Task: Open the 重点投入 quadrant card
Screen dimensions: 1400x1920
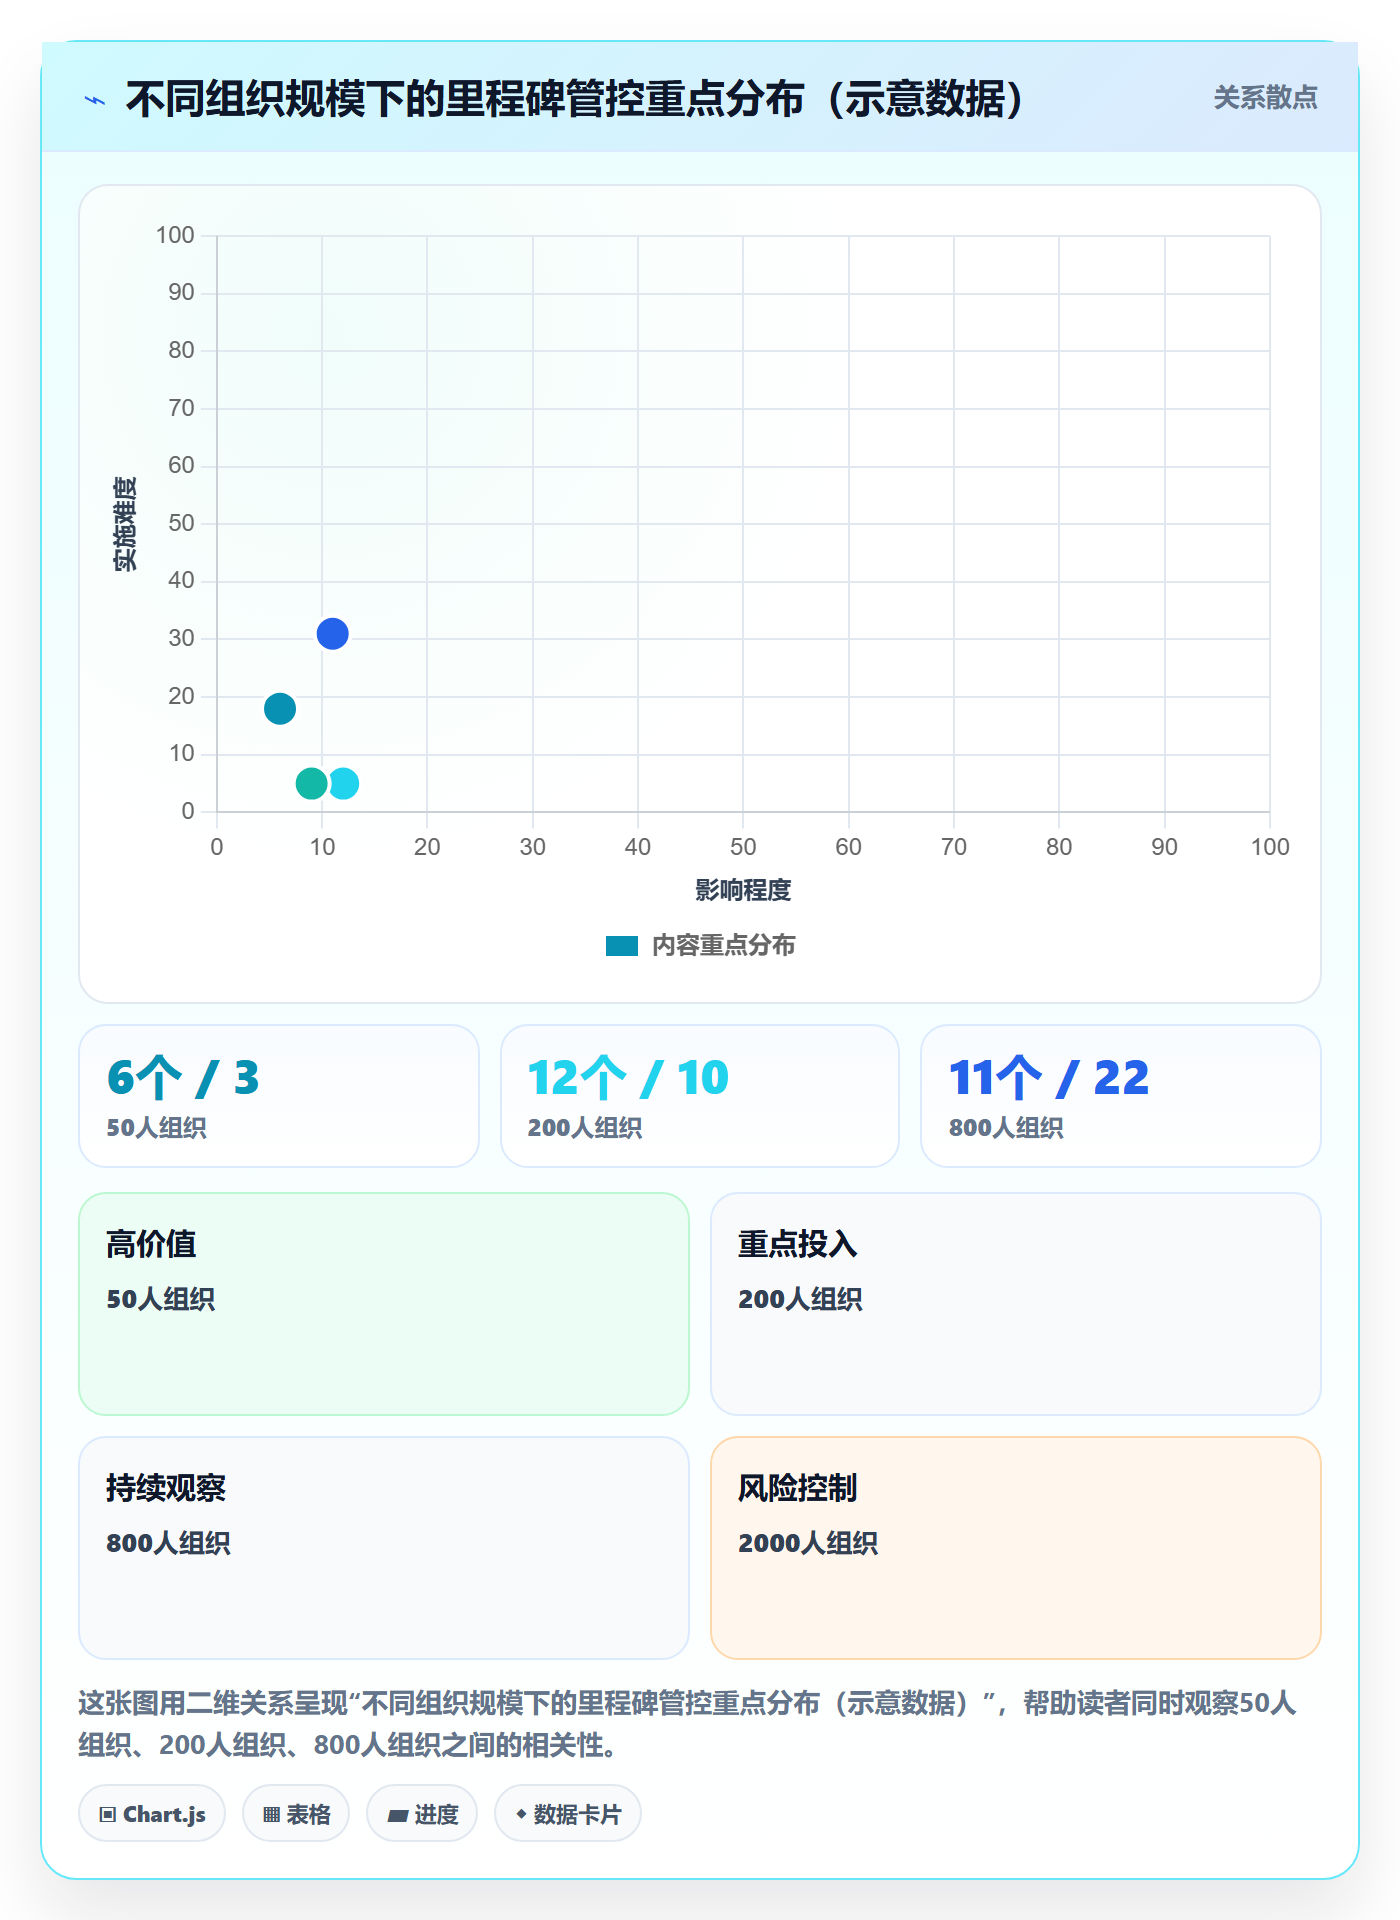Action: click(x=1016, y=1303)
